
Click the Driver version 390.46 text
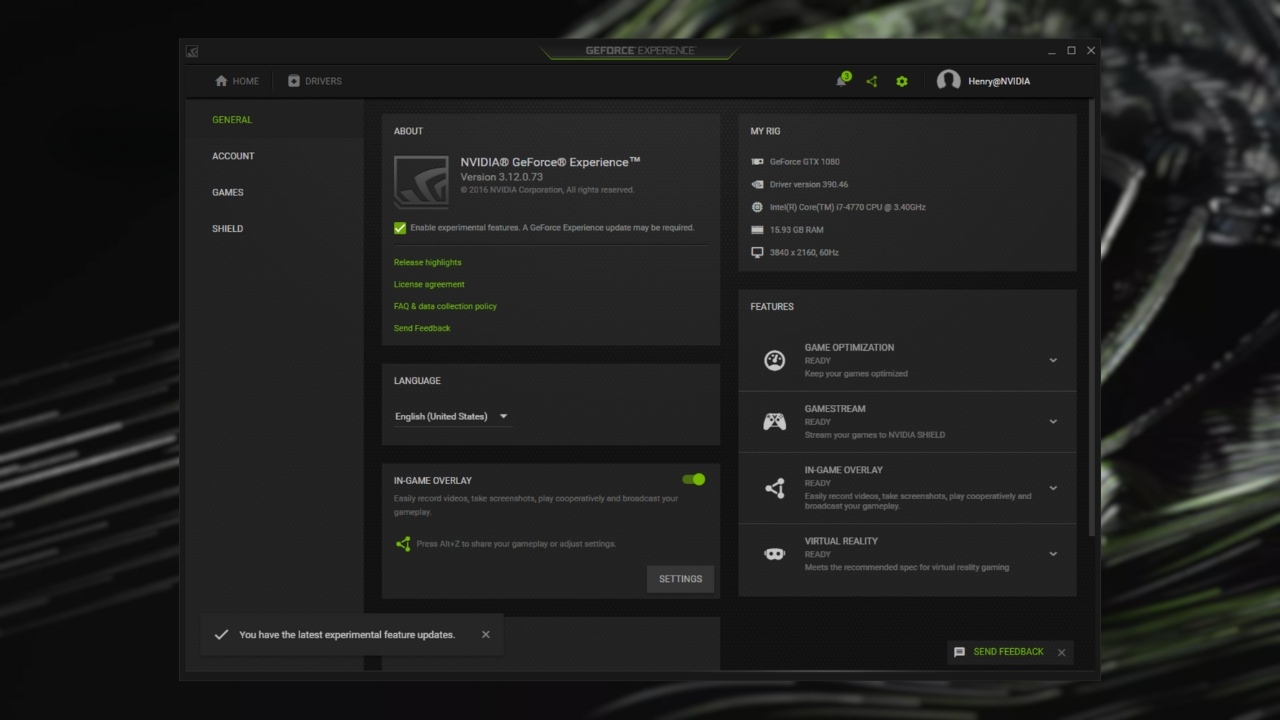coord(809,184)
